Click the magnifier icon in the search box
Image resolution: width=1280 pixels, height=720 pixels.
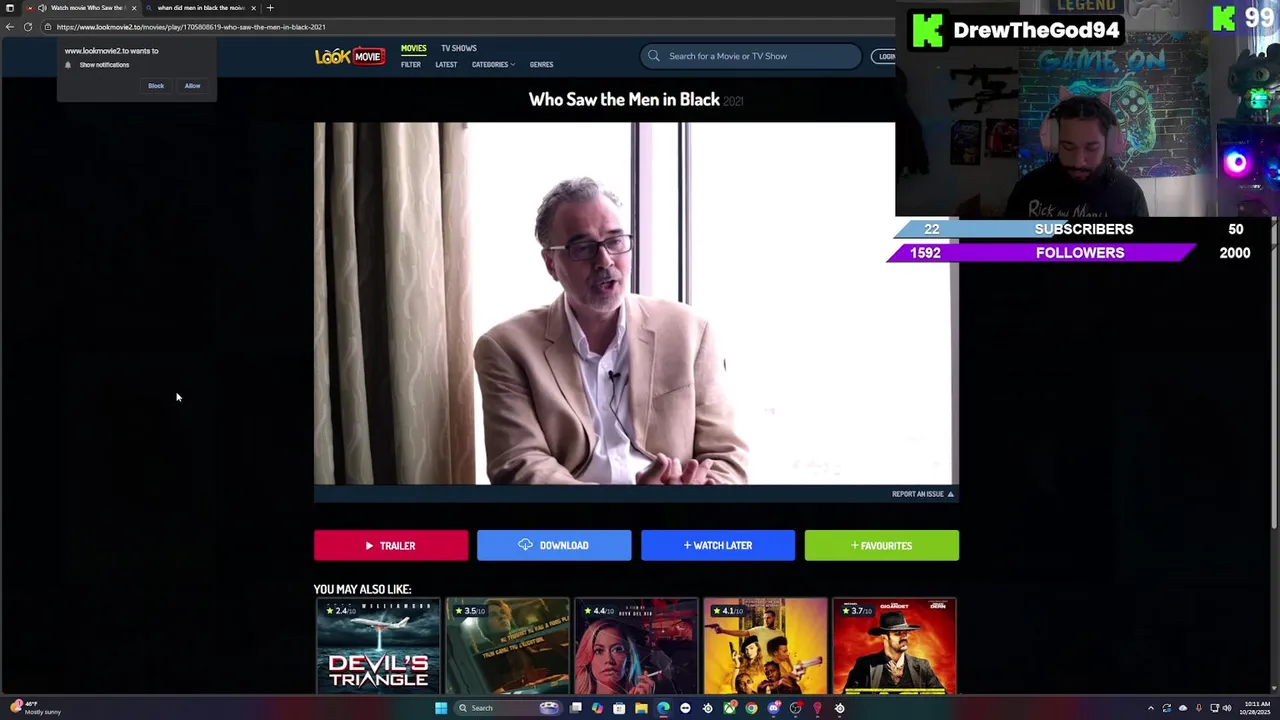[x=654, y=56]
